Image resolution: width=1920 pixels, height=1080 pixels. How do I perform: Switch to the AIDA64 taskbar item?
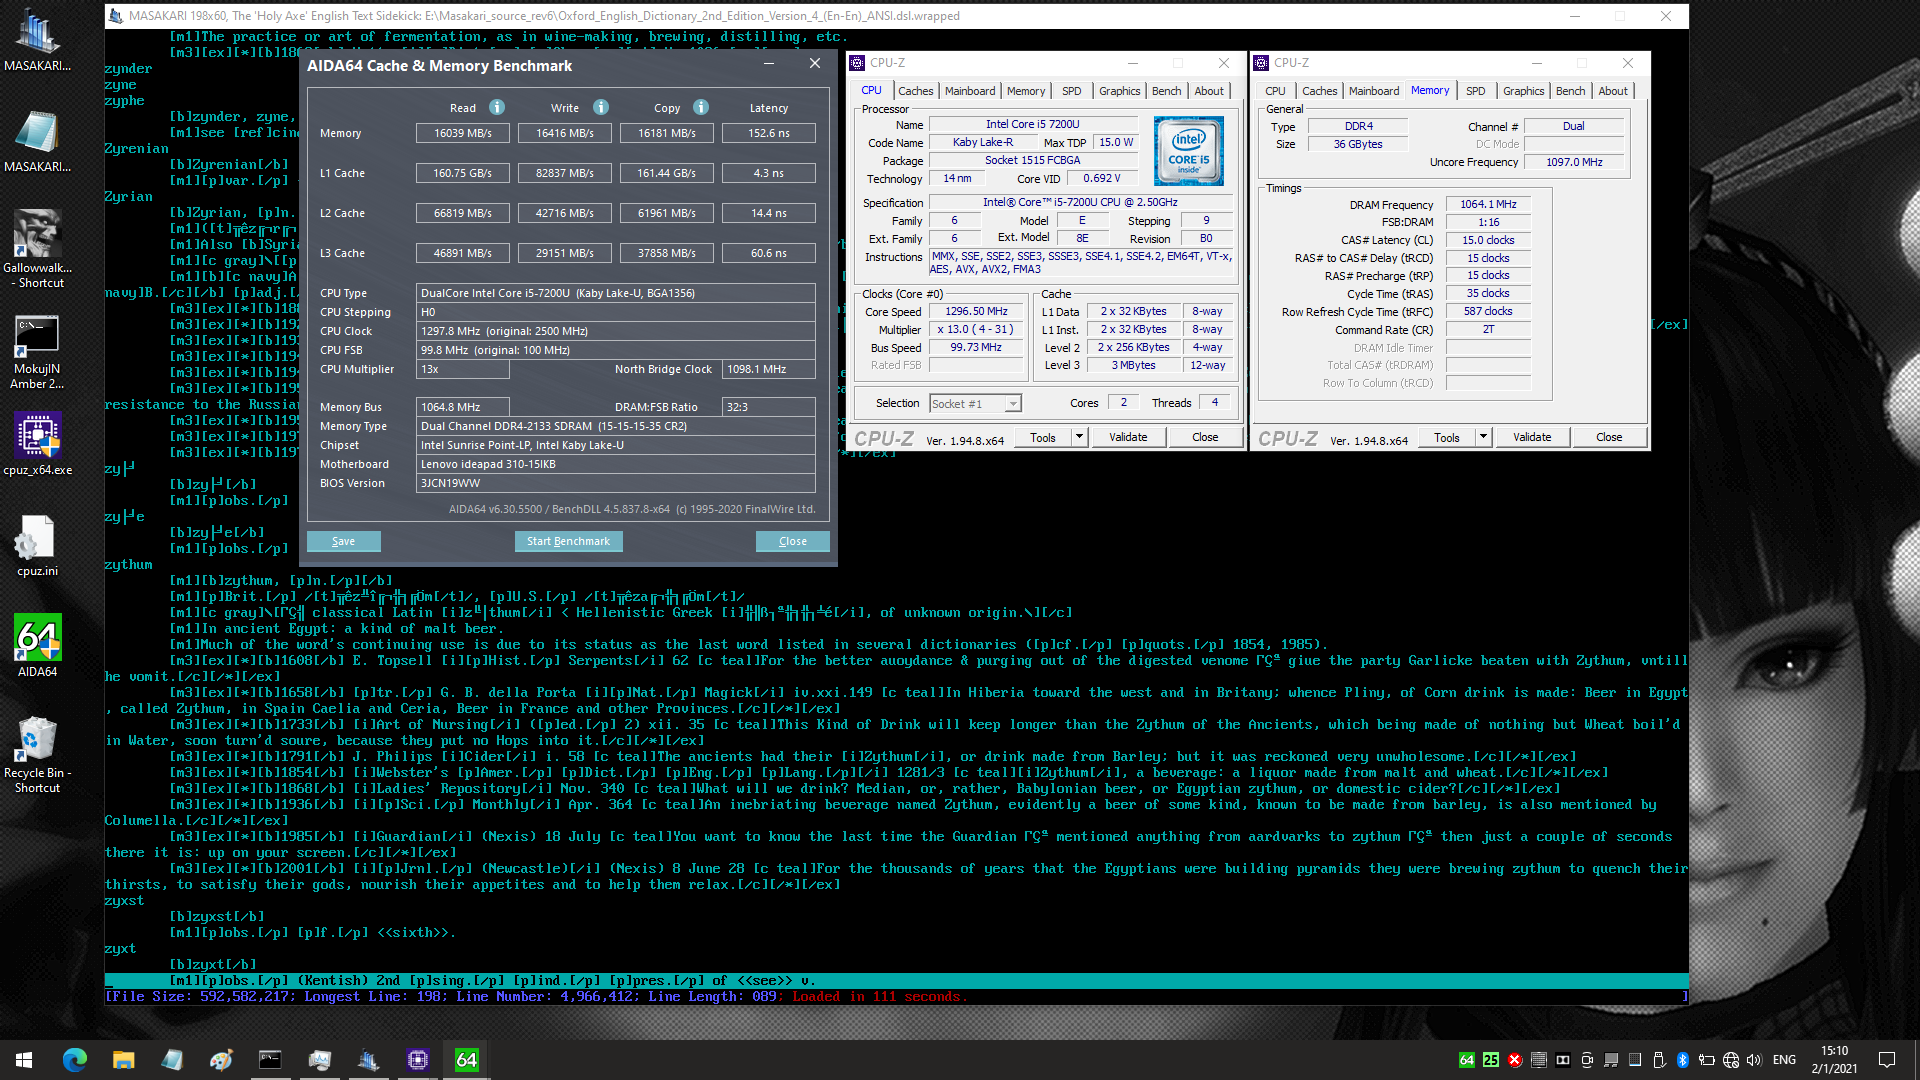tap(467, 1060)
